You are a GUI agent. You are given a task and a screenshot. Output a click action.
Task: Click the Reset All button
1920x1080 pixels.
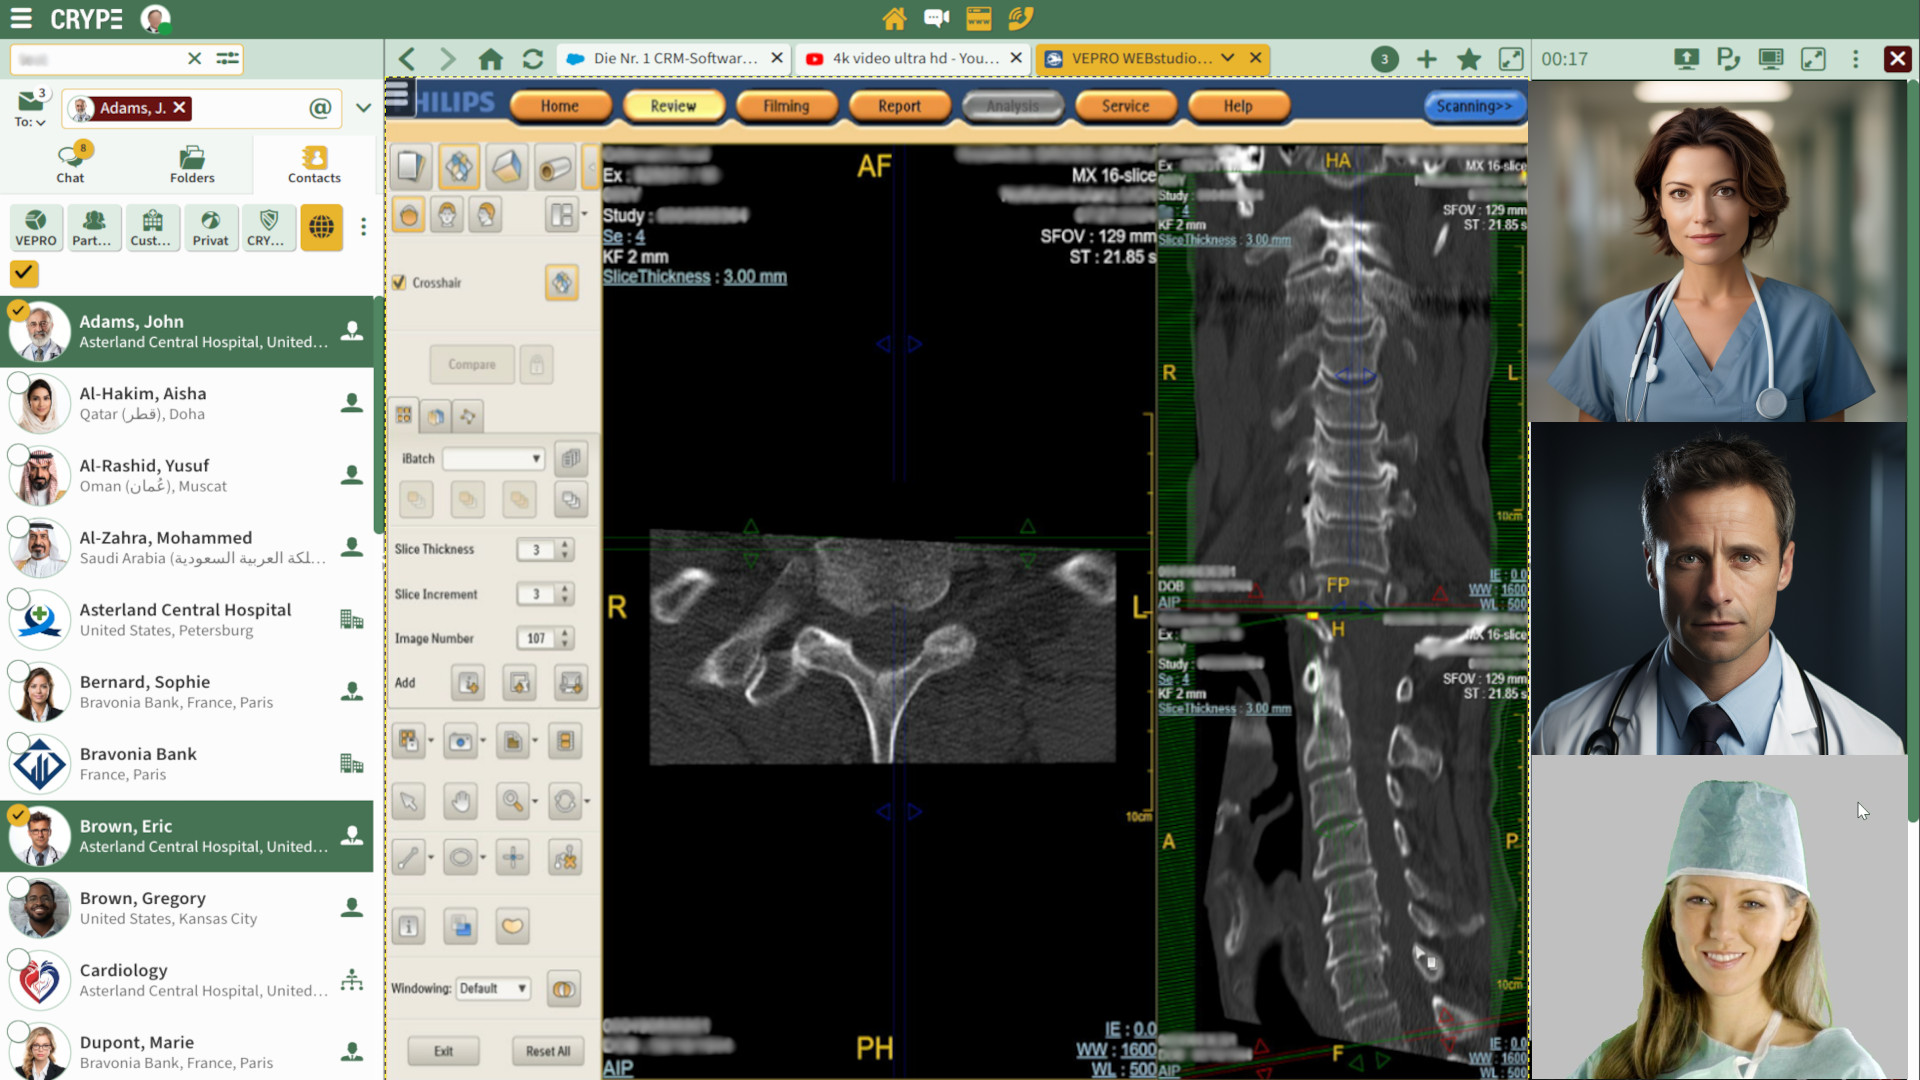tap(548, 1051)
